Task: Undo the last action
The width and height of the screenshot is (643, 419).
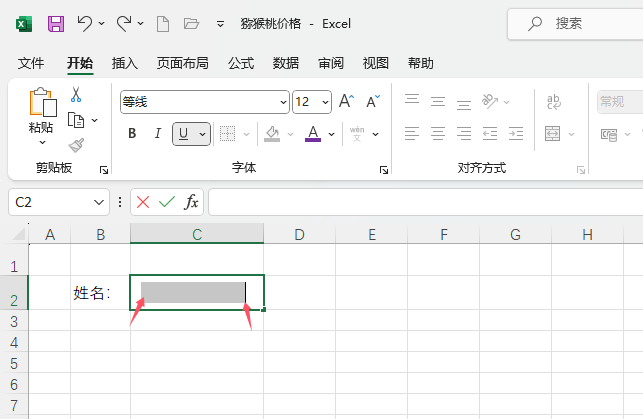Action: tap(84, 23)
